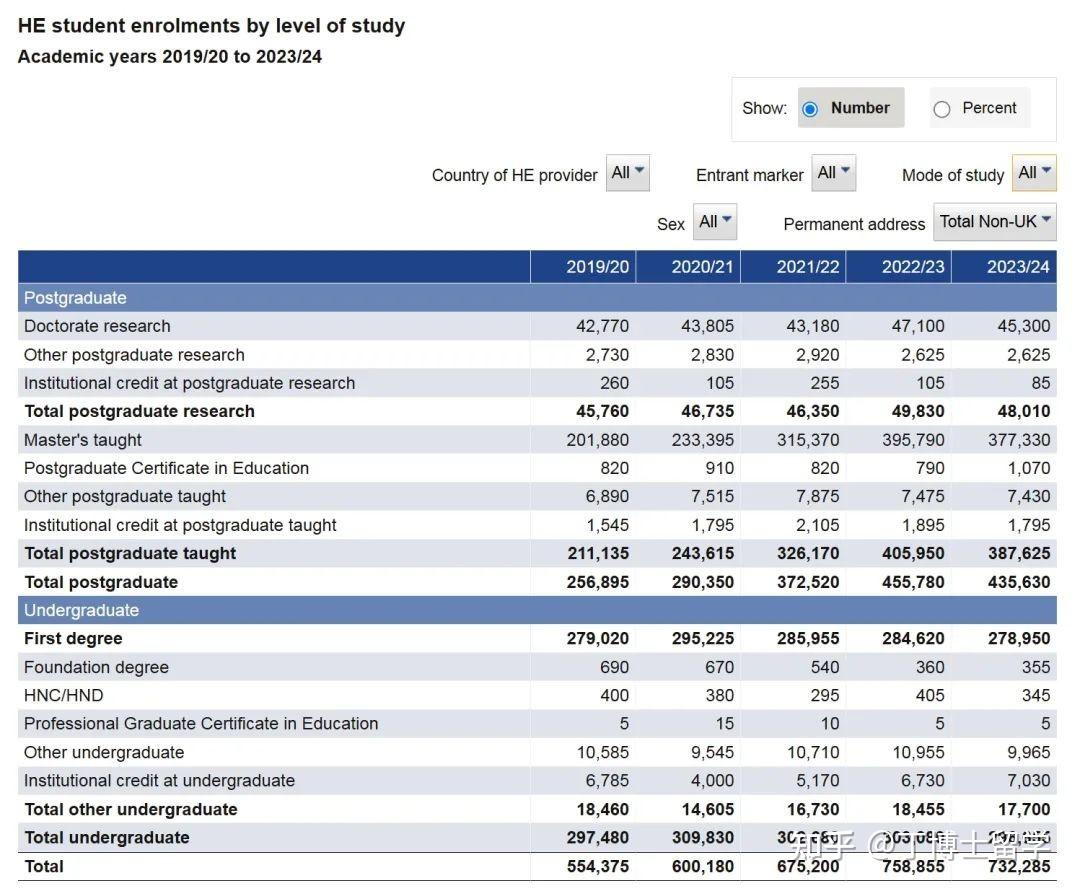Expand the Mode of study dropdown
Image resolution: width=1080 pixels, height=891 pixels.
[x=1034, y=173]
